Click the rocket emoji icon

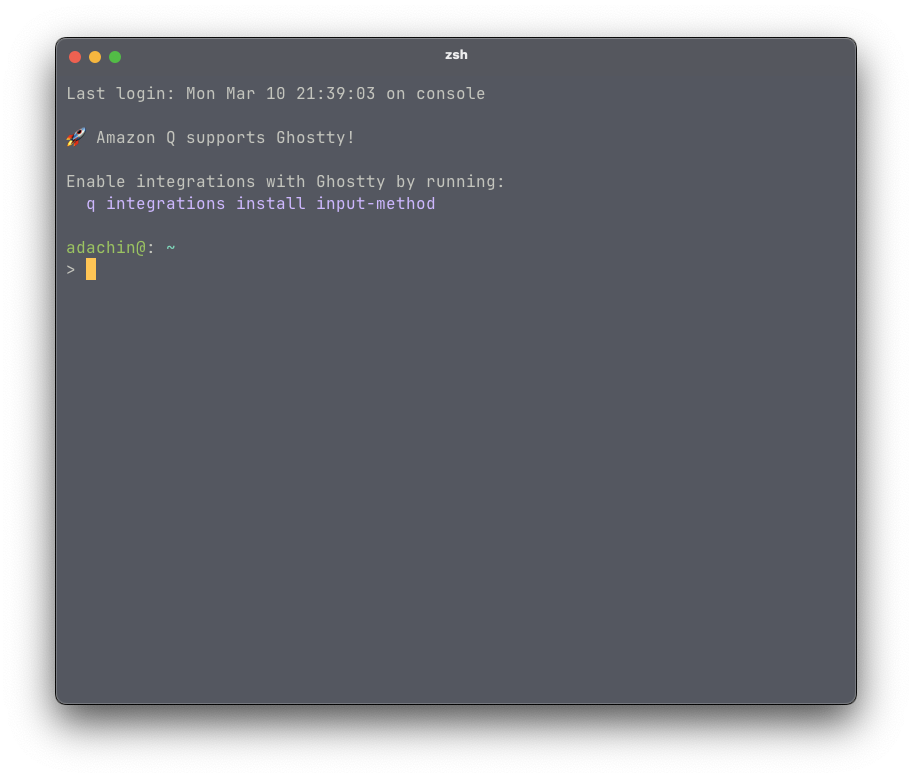[76, 137]
